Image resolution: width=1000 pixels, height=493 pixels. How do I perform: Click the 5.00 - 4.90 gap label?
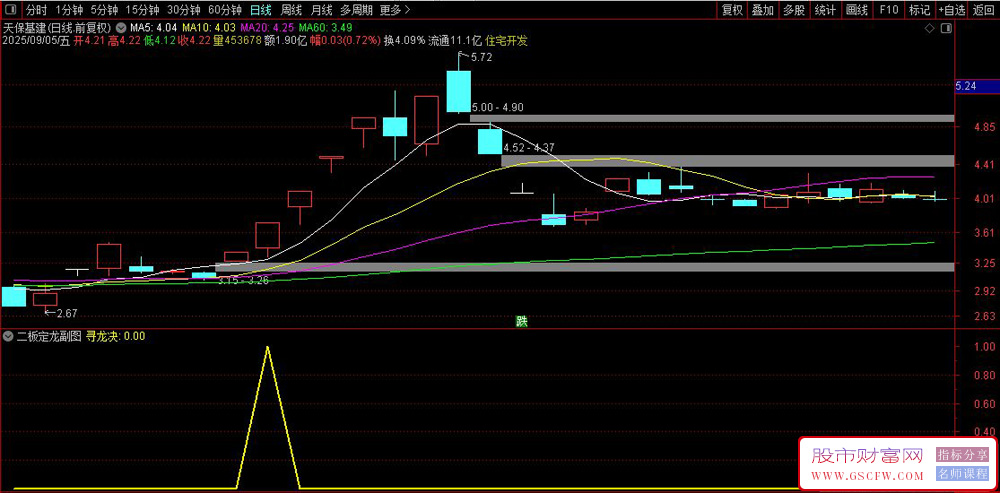pos(497,108)
